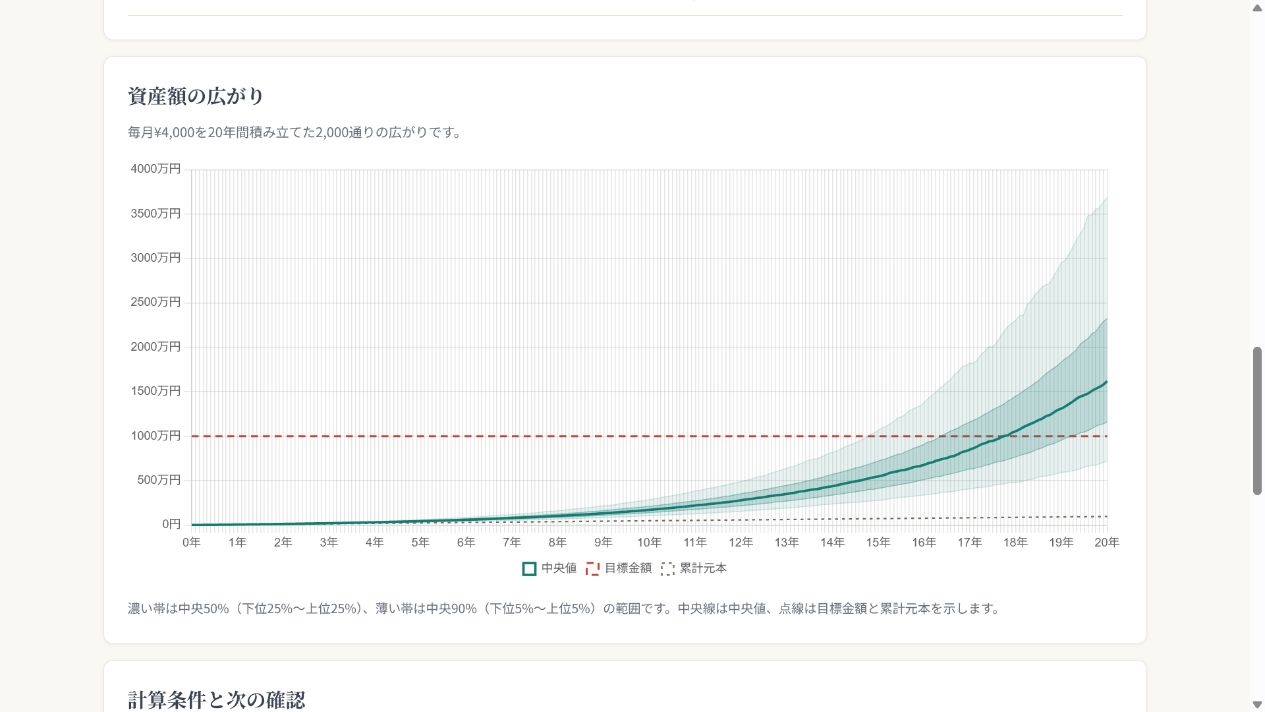This screenshot has height=712, width=1265.
Task: Click the 1000万円 y-axis label
Action: coord(156,435)
